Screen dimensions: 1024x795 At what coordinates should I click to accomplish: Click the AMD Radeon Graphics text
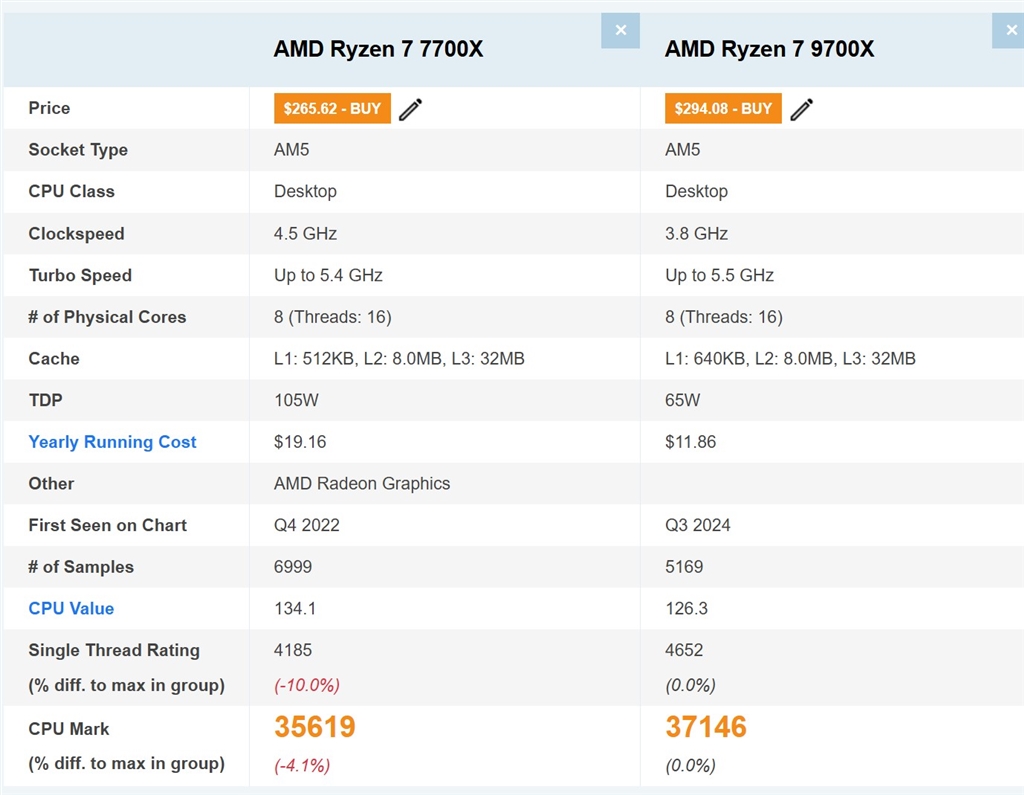tap(362, 483)
